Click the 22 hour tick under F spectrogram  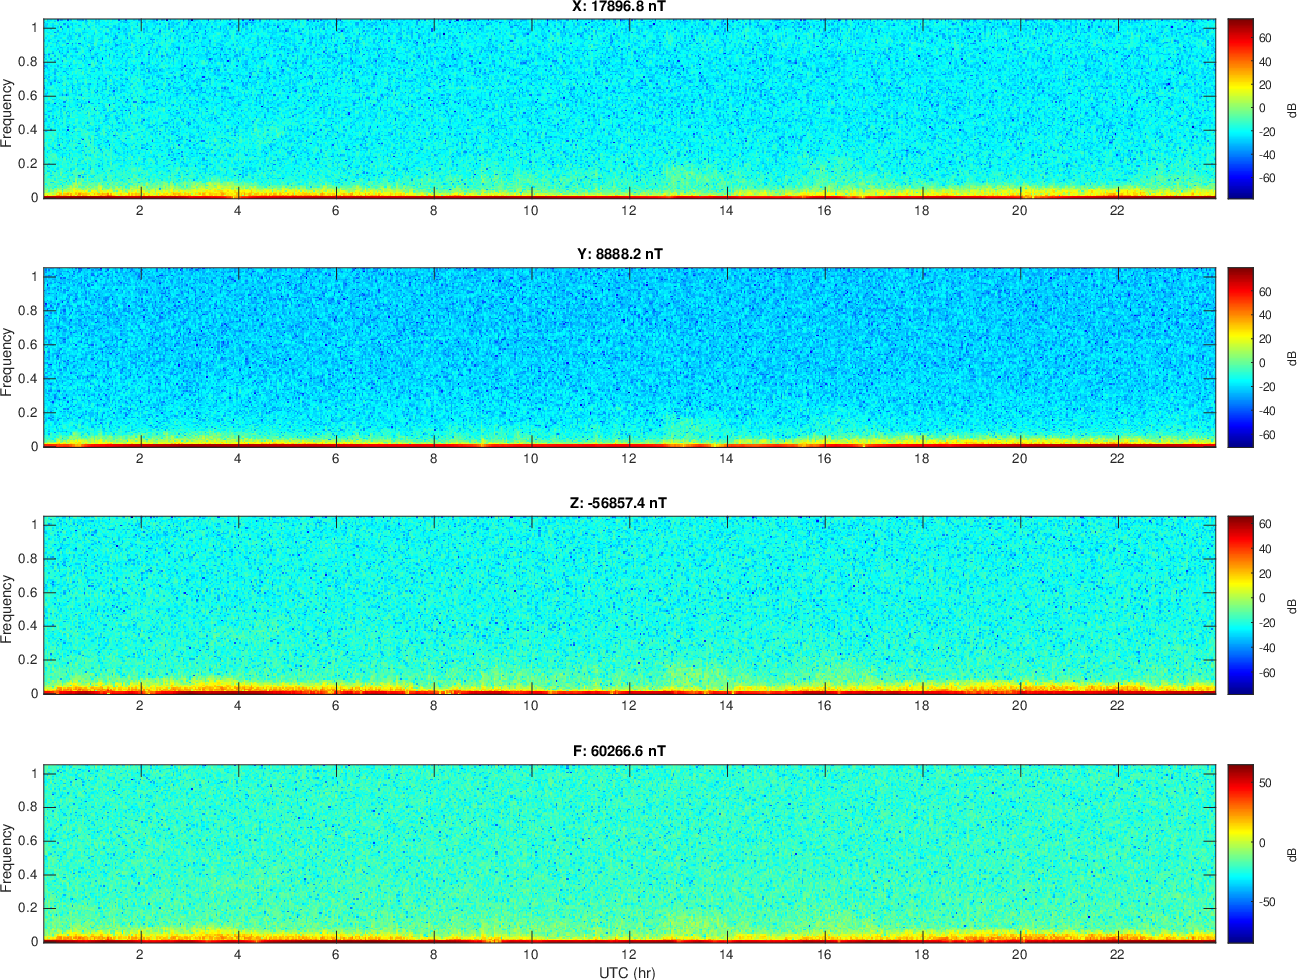pyautogui.click(x=1117, y=954)
